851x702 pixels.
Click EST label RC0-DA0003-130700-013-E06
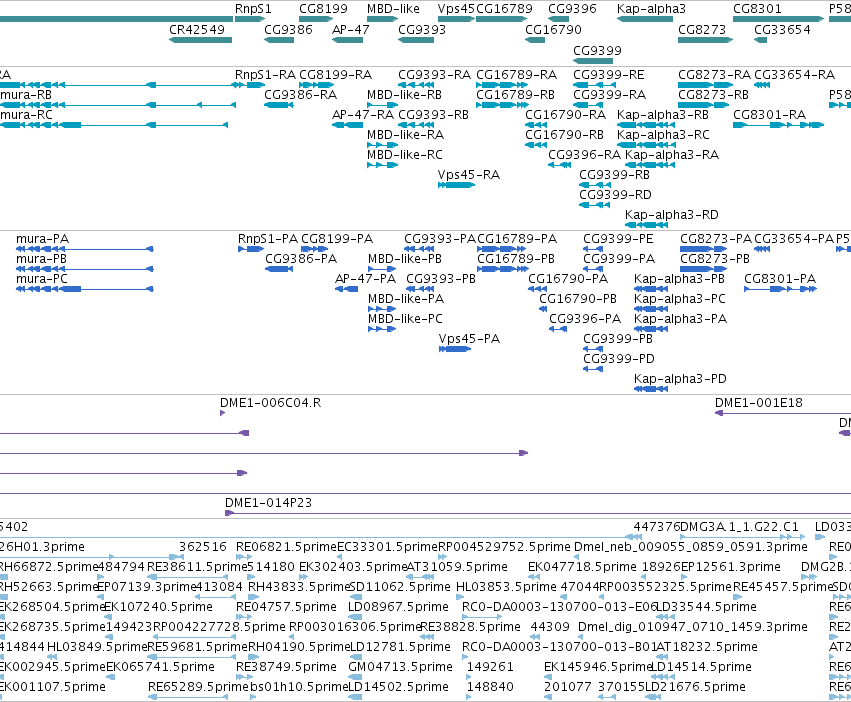[559, 607]
